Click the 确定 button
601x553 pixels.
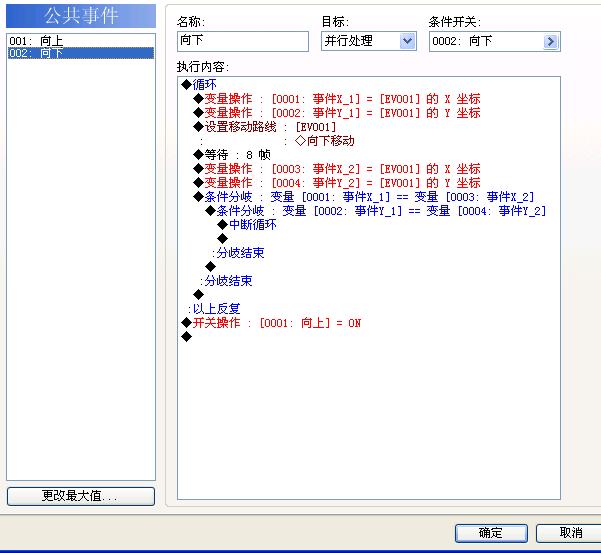click(x=491, y=533)
